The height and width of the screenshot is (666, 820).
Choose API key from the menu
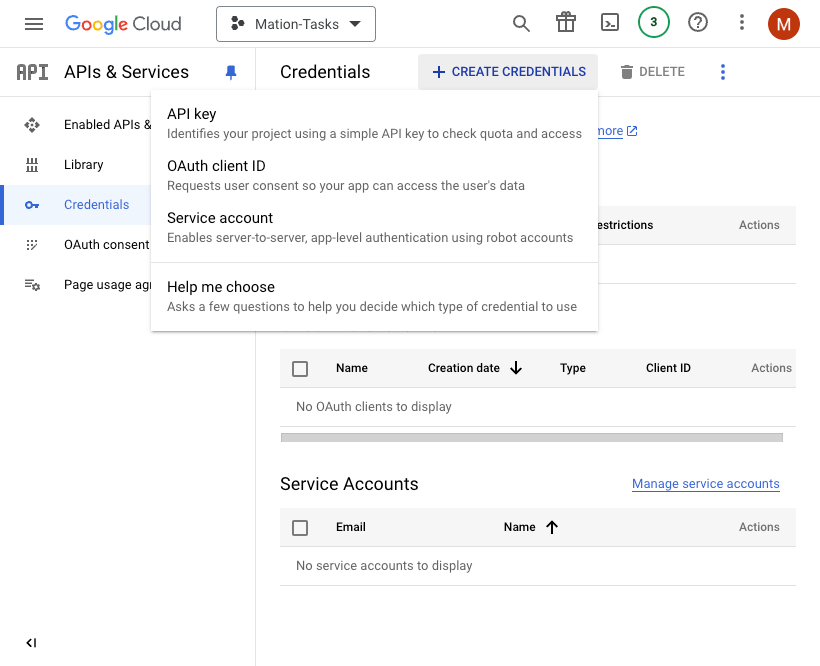tap(374, 123)
